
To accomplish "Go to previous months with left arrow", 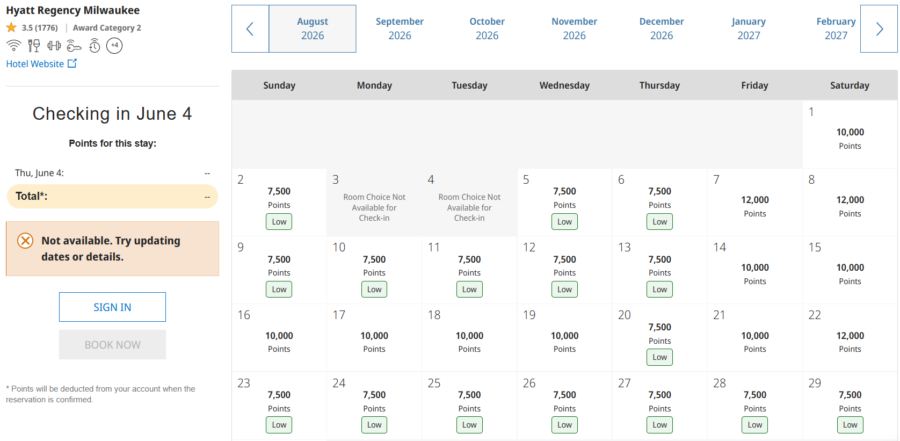I will [x=250, y=29].
